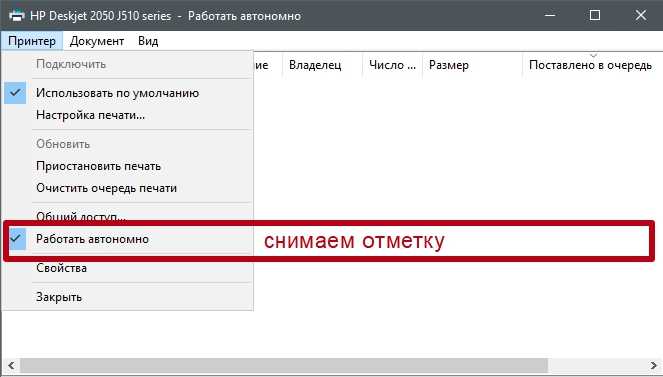Click the horizontal scrollbar right arrow

[654, 365]
